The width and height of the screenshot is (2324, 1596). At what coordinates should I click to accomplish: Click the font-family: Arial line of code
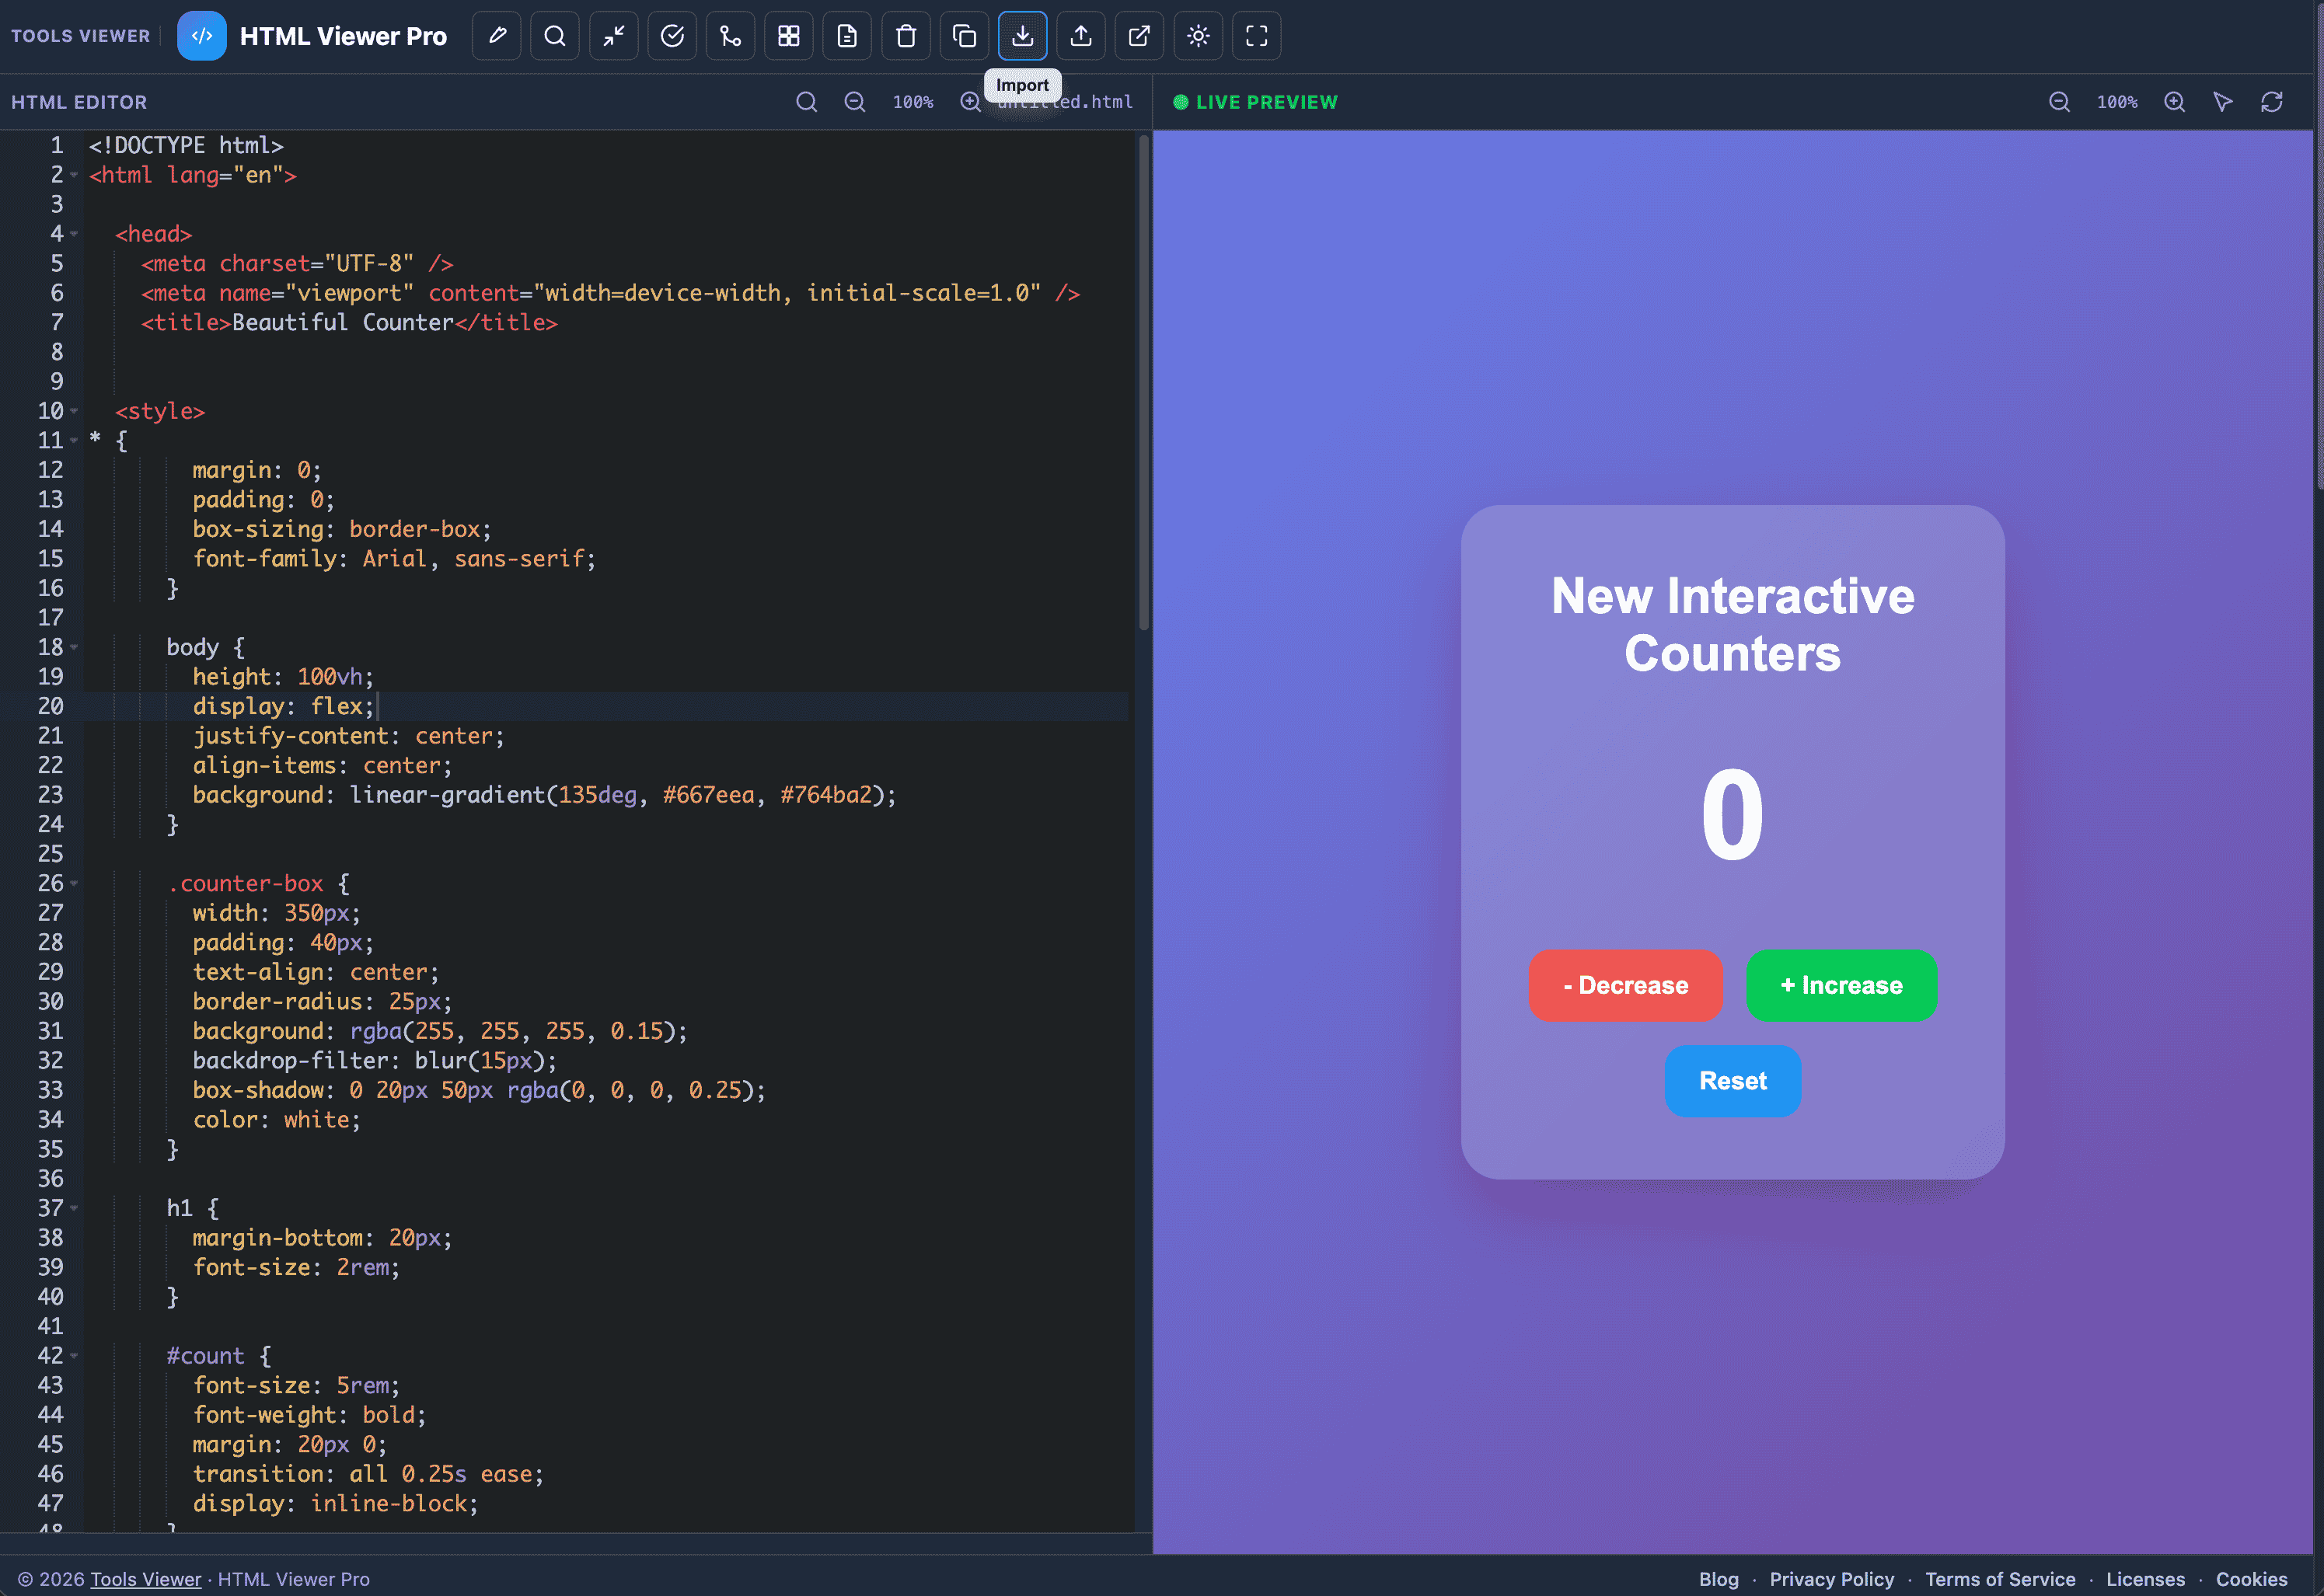tap(394, 559)
